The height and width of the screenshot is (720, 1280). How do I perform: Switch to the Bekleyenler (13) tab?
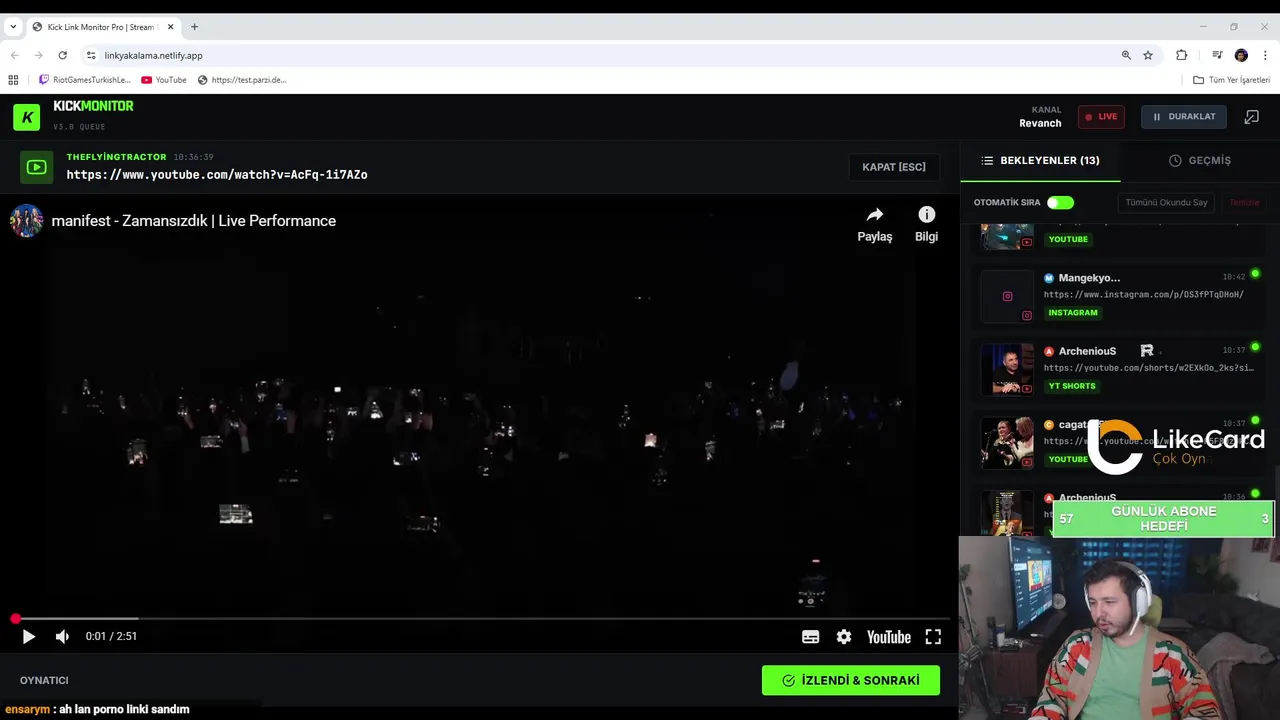[1040, 160]
